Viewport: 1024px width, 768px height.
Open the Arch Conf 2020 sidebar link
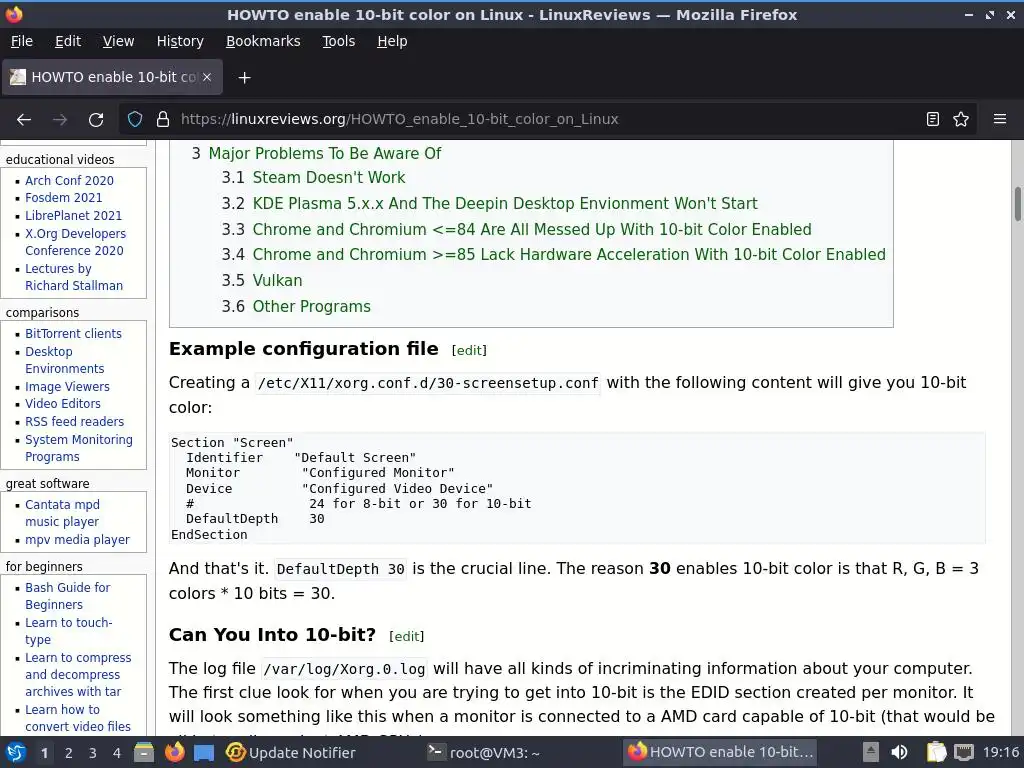click(x=69, y=180)
